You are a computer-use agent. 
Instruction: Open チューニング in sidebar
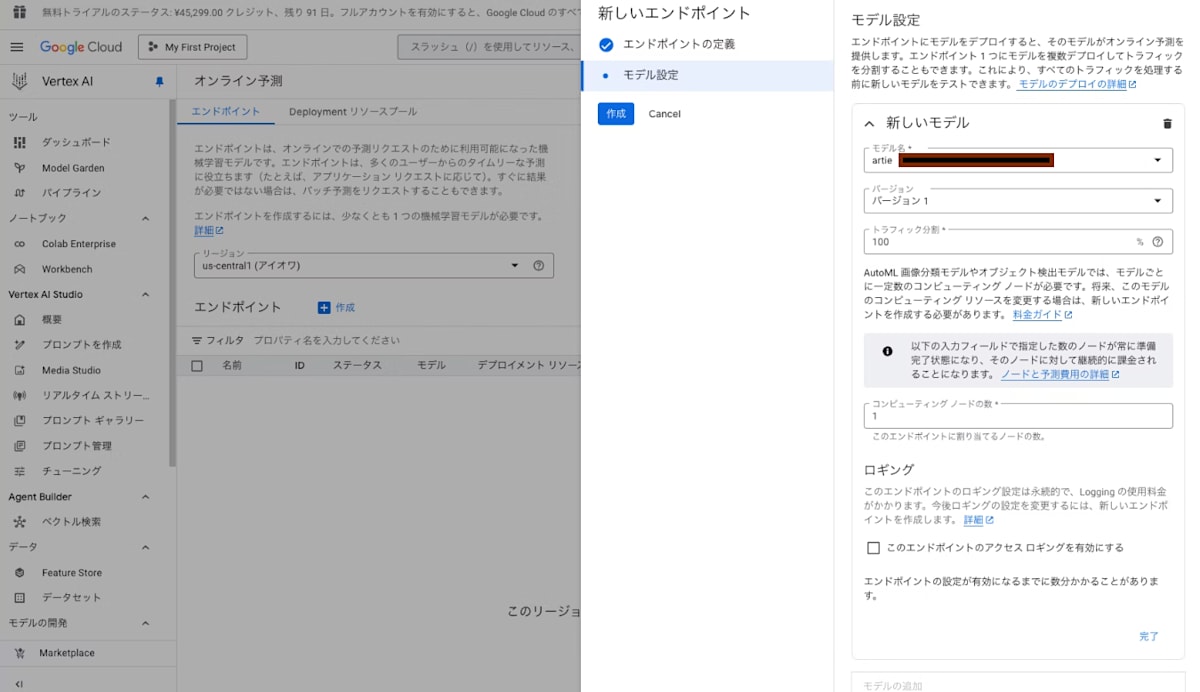71,471
